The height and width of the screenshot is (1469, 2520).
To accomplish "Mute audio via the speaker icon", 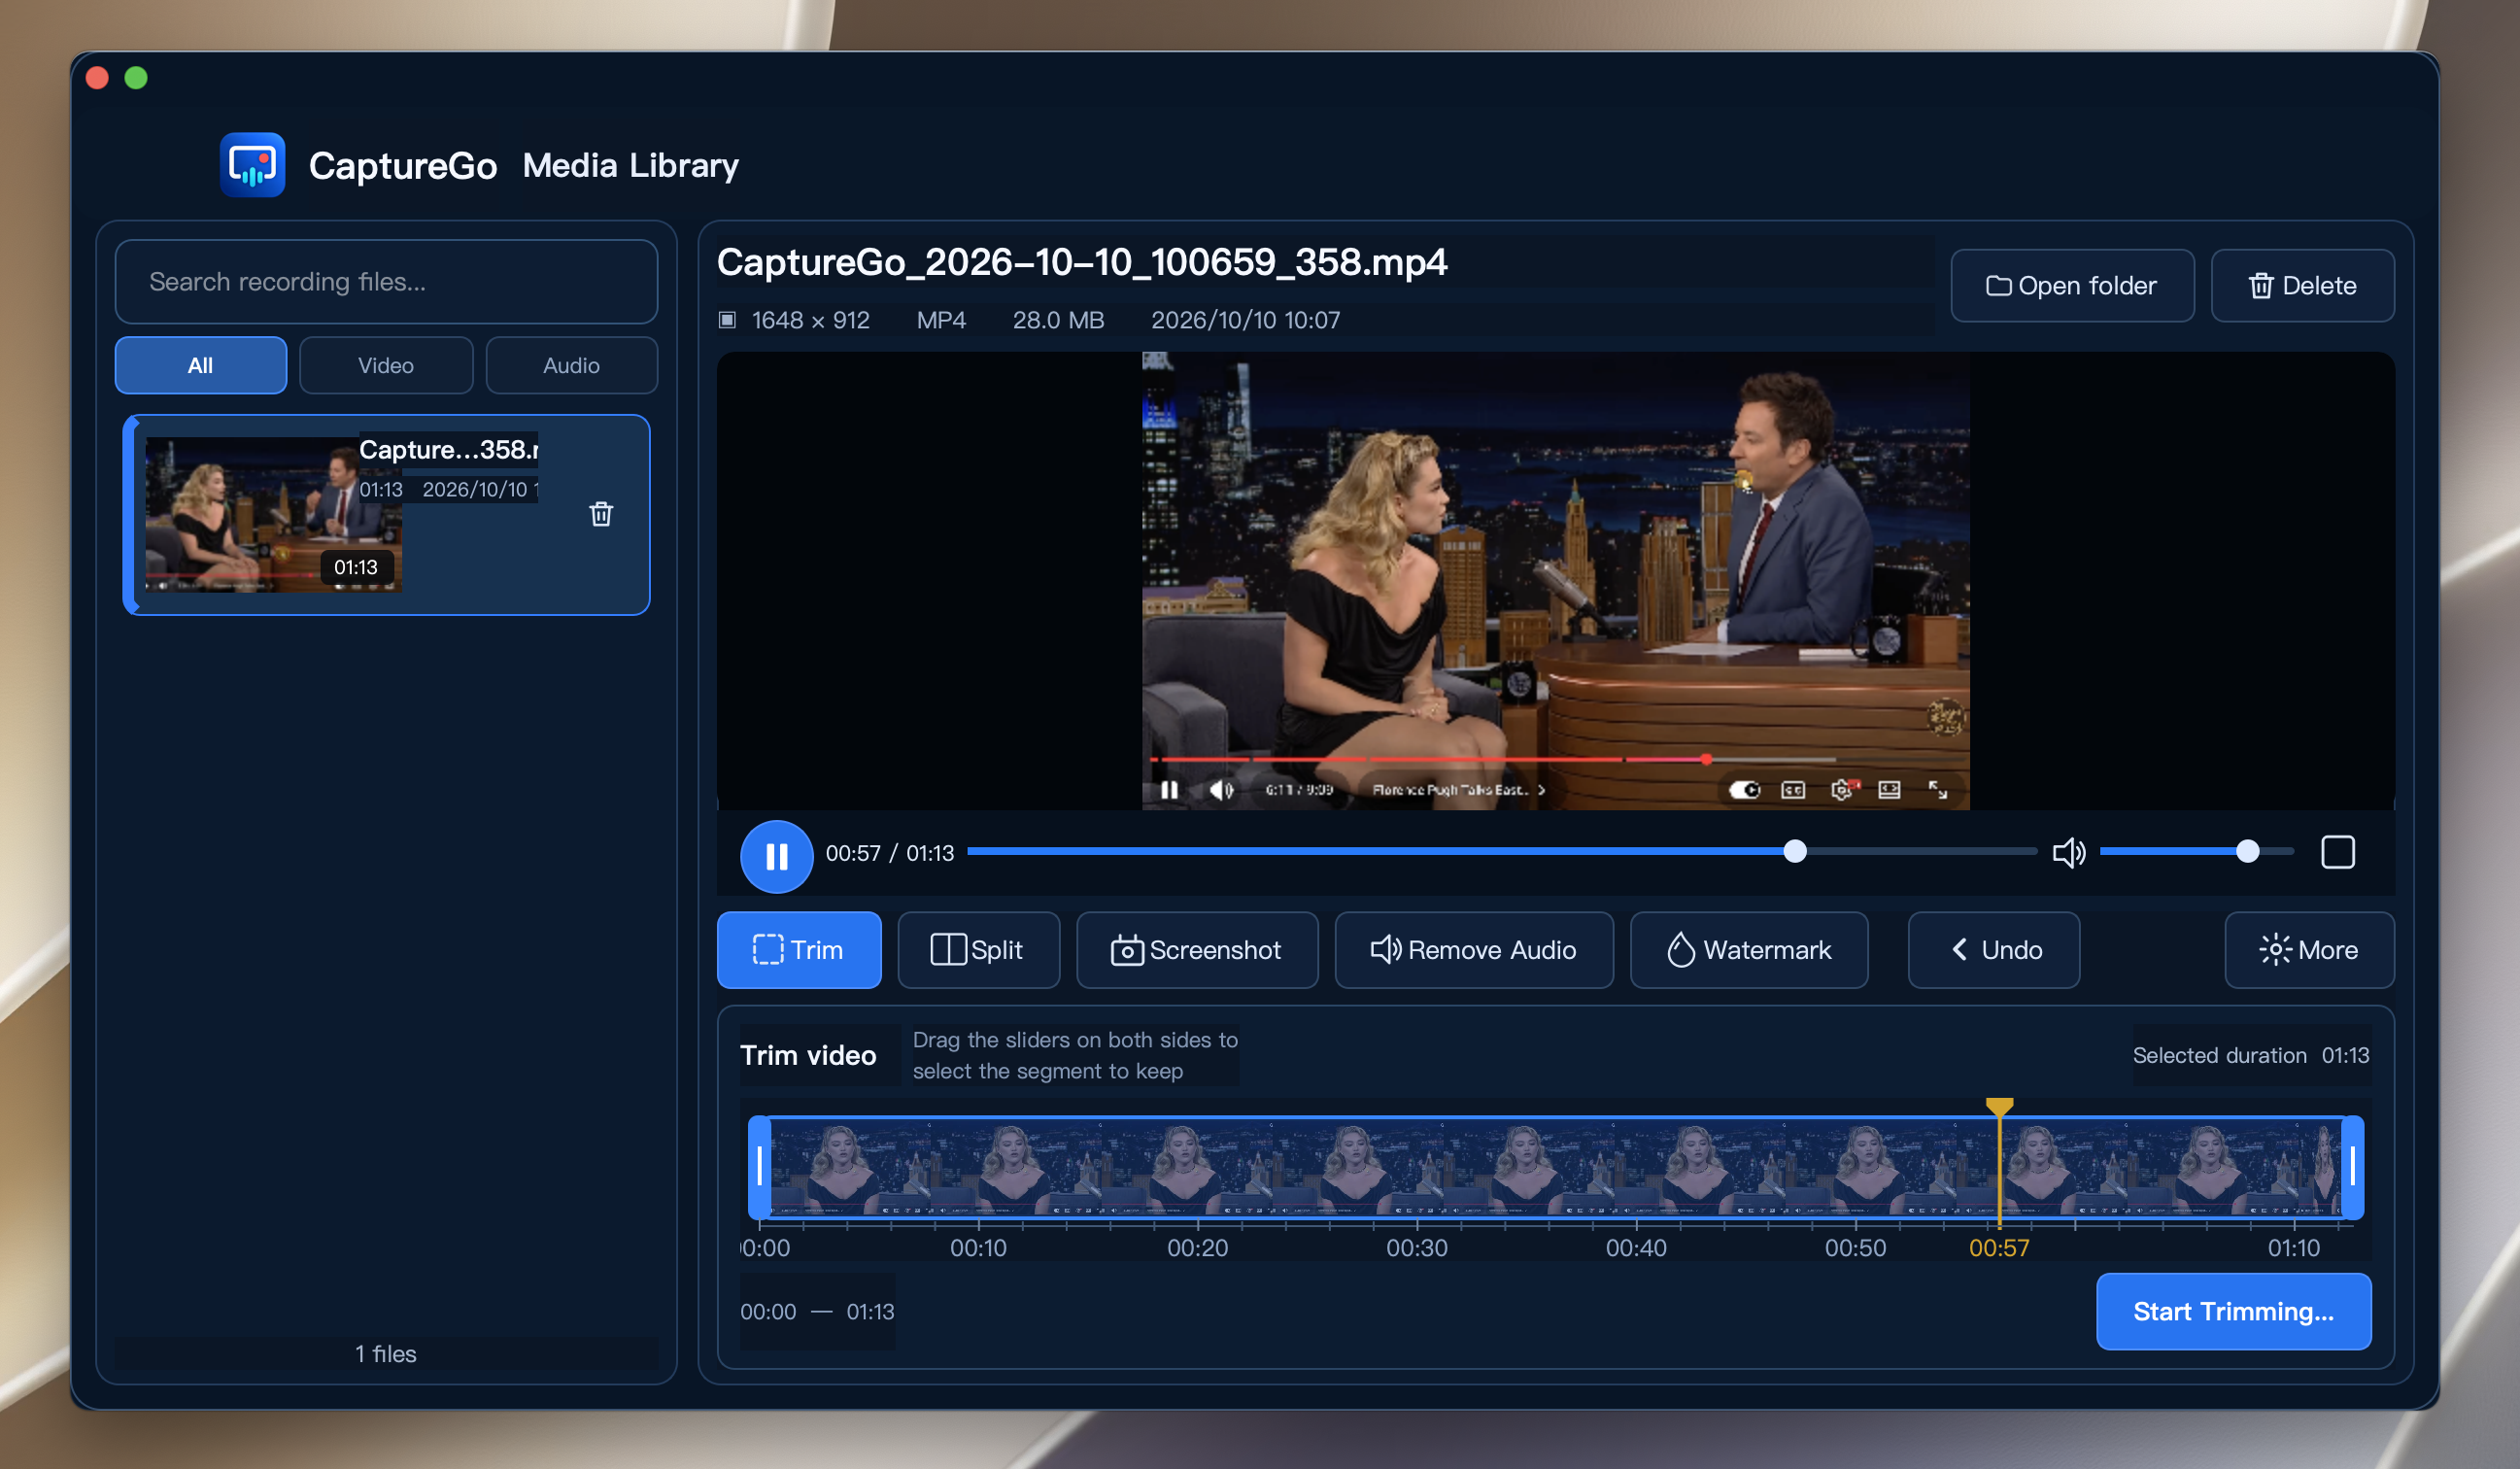I will pos(2068,853).
